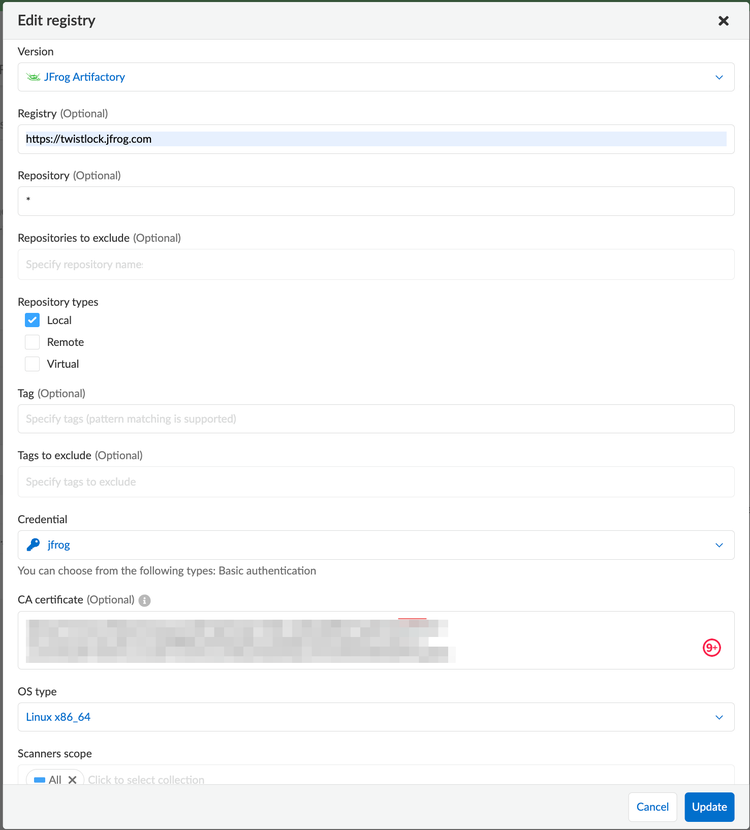Enable the Remote repository type
This screenshot has width=750, height=830.
[31, 342]
